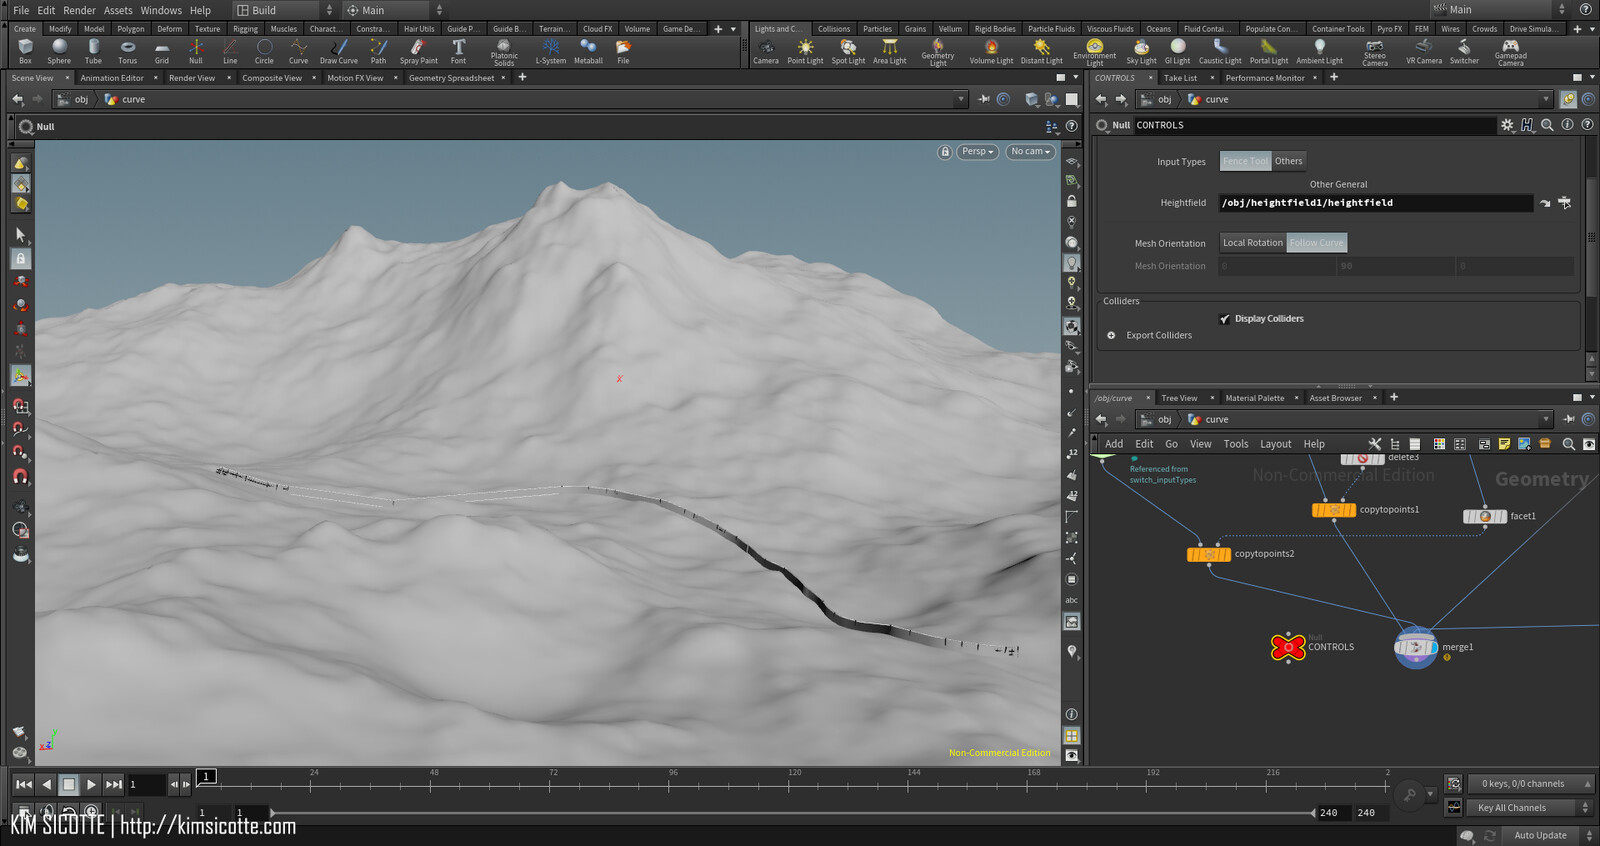
Task: Open the Build desktop dropdown
Action: 284,10
